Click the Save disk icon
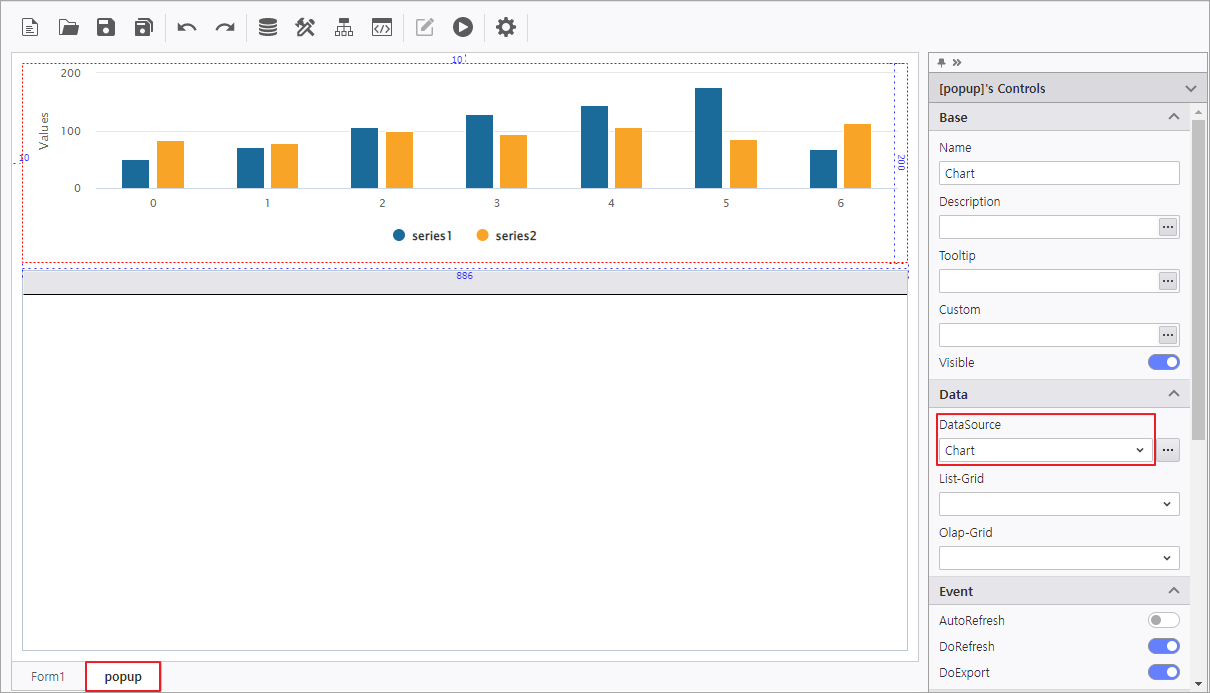The height and width of the screenshot is (693, 1210). pyautogui.click(x=106, y=27)
